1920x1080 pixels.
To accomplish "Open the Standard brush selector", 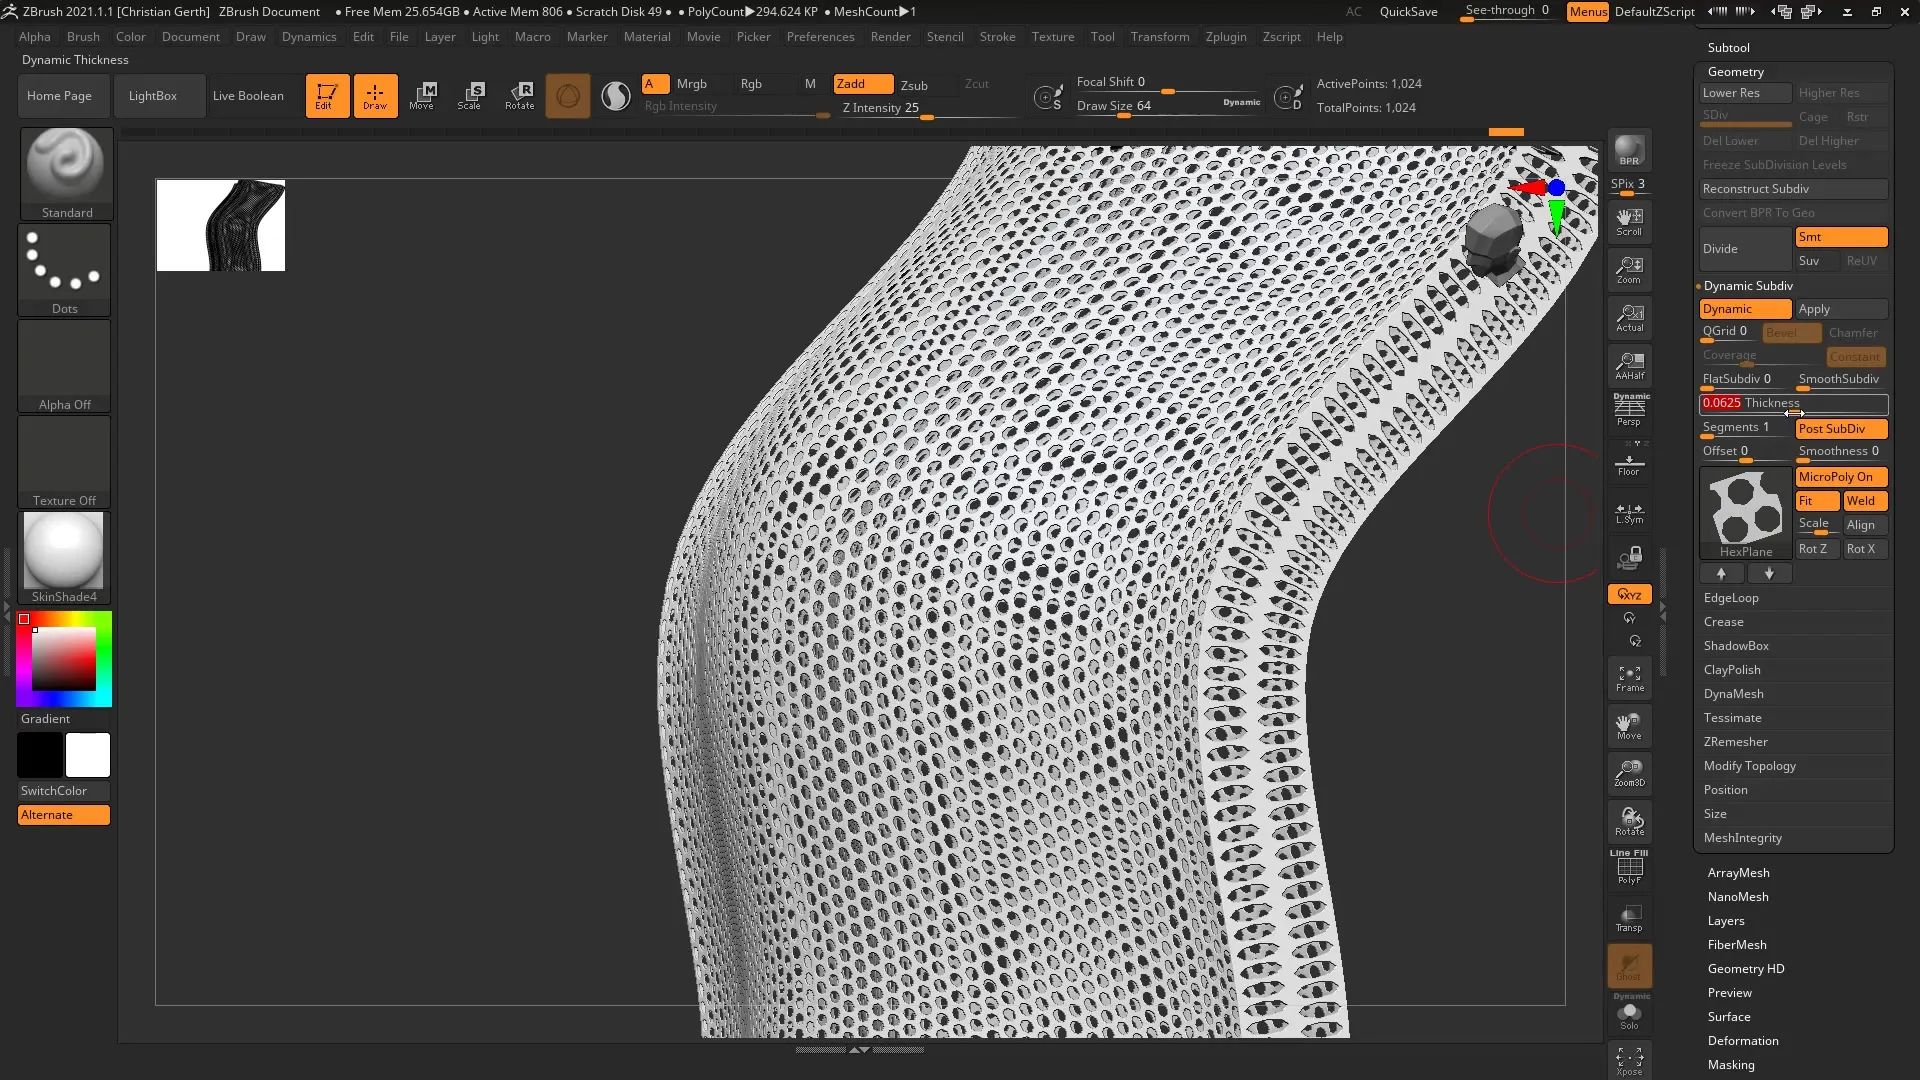I will (x=66, y=173).
